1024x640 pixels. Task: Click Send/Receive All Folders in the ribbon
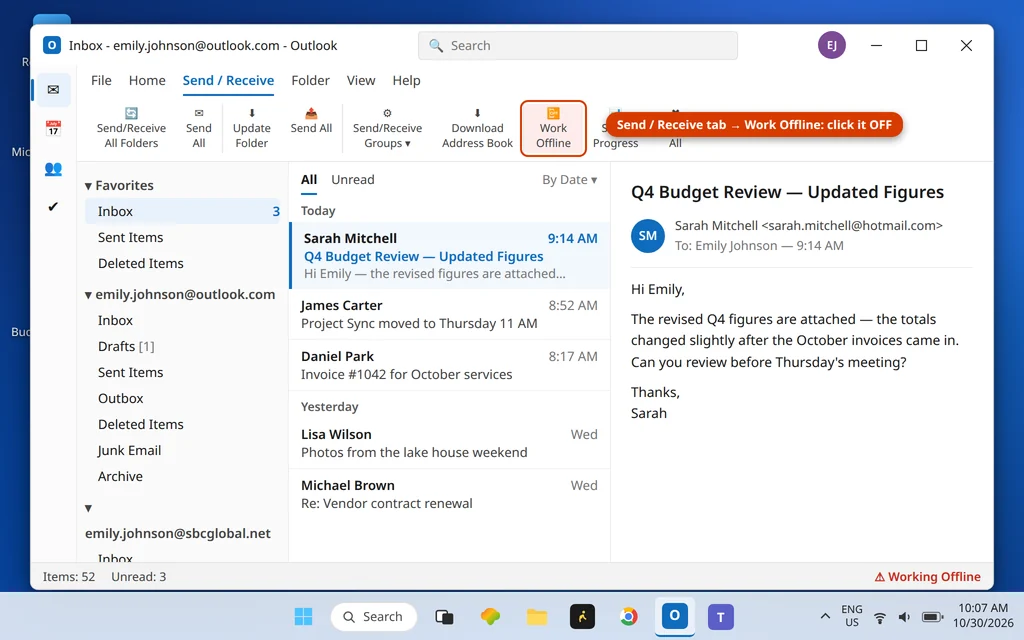pyautogui.click(x=131, y=128)
